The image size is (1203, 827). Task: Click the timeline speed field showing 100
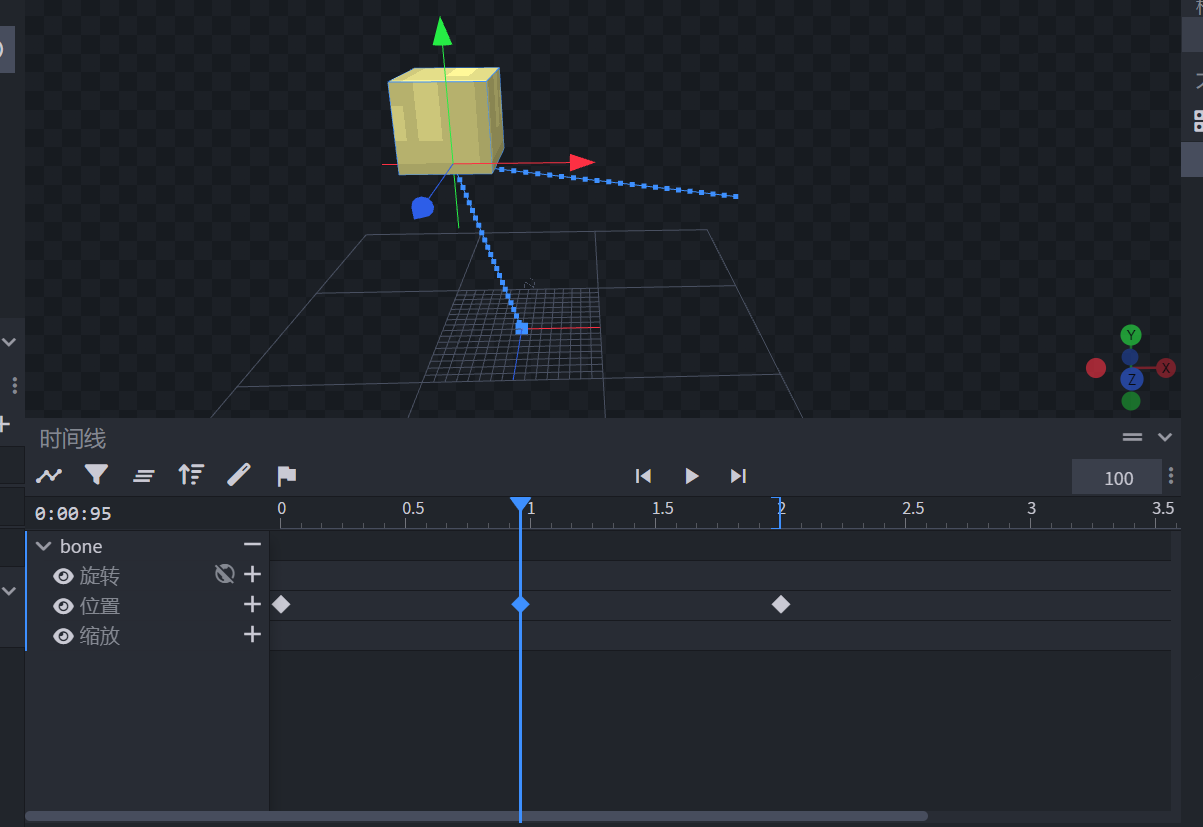click(x=1117, y=477)
